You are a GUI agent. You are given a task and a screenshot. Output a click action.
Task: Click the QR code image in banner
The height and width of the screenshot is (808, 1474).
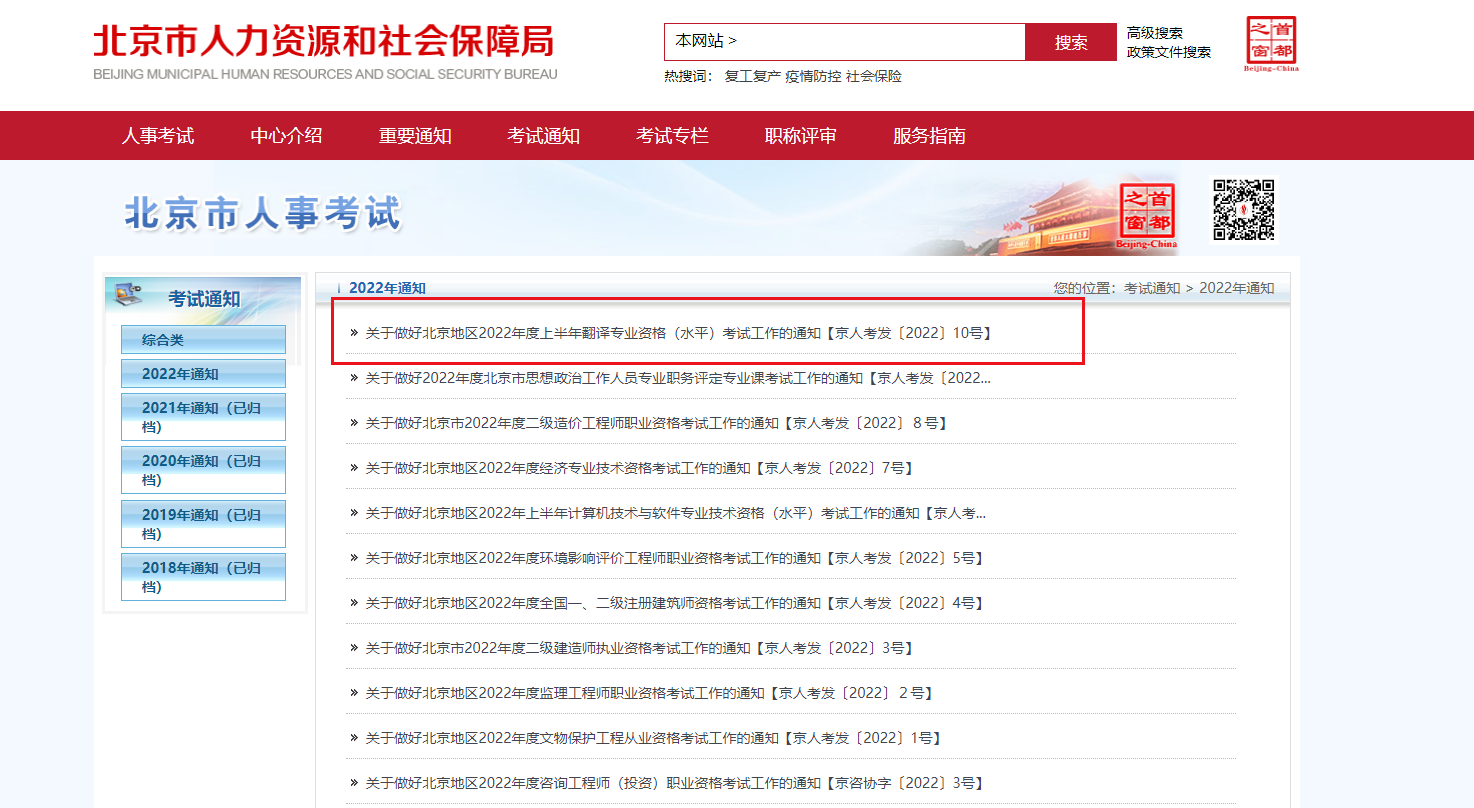click(1243, 210)
